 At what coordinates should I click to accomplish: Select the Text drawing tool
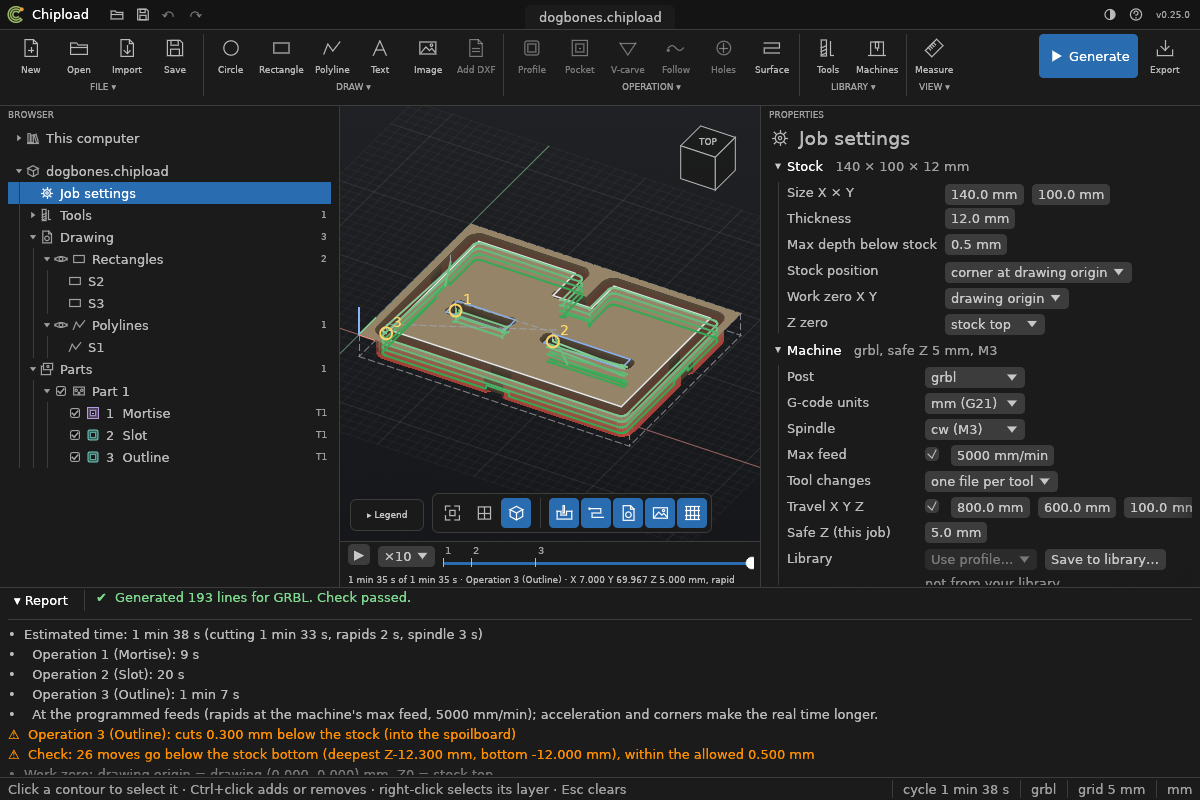[x=380, y=48]
